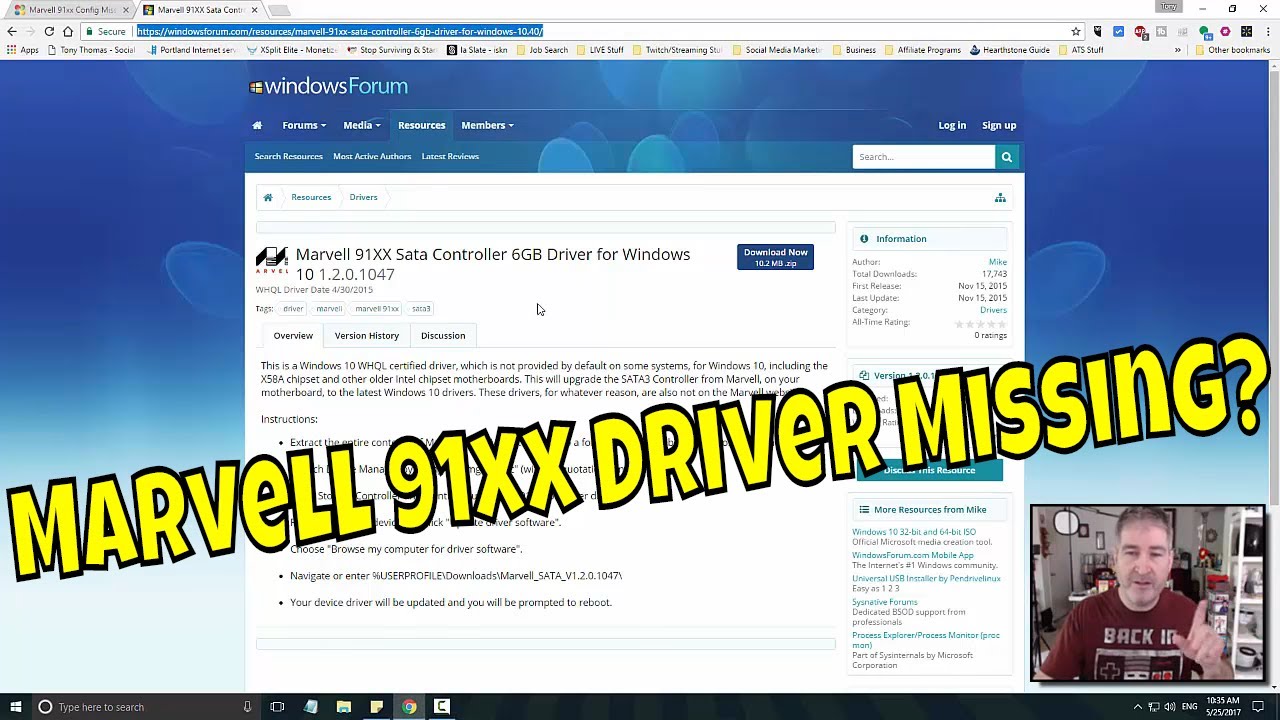Open Resources in the navigation bar
This screenshot has width=1280, height=720.
[x=422, y=125]
